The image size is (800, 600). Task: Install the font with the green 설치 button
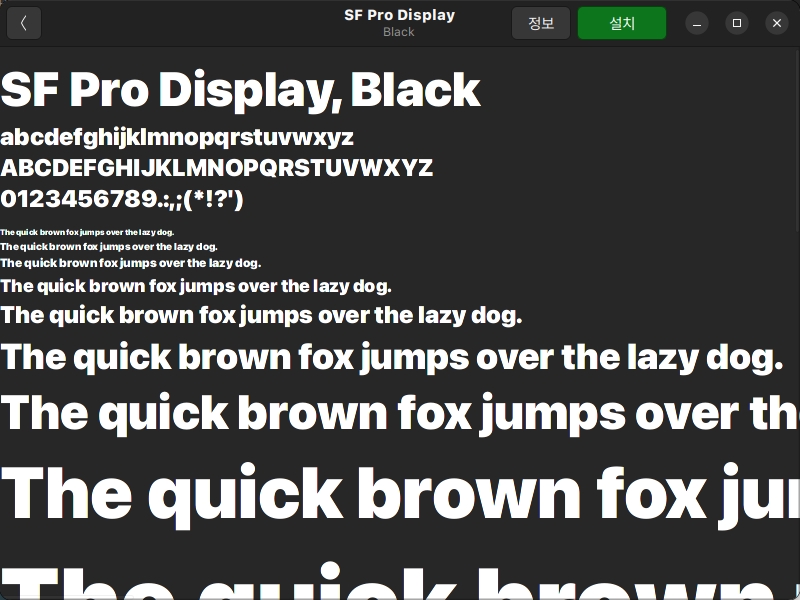point(622,23)
